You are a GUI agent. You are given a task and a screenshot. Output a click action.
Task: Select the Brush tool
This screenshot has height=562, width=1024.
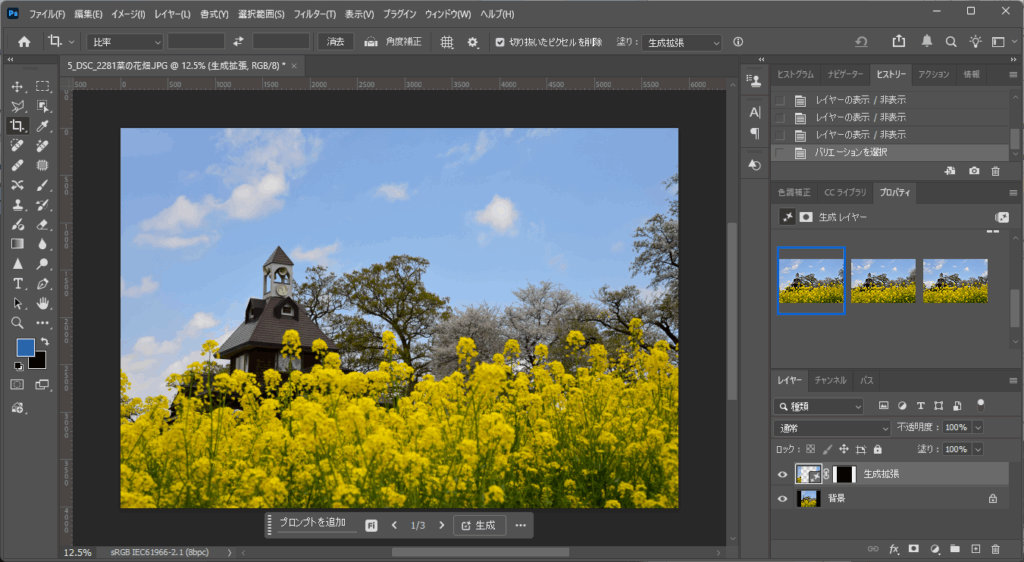(43, 185)
